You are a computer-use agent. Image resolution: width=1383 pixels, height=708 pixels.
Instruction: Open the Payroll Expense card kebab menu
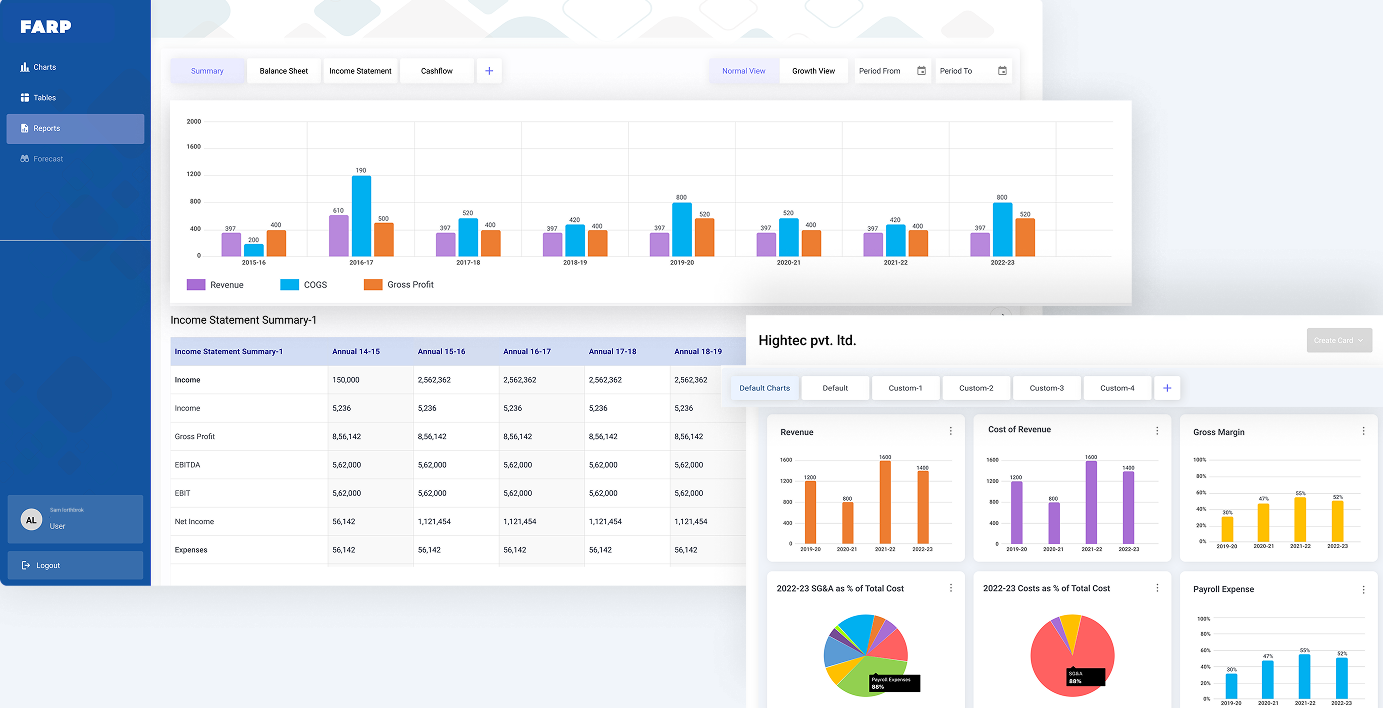(1362, 589)
